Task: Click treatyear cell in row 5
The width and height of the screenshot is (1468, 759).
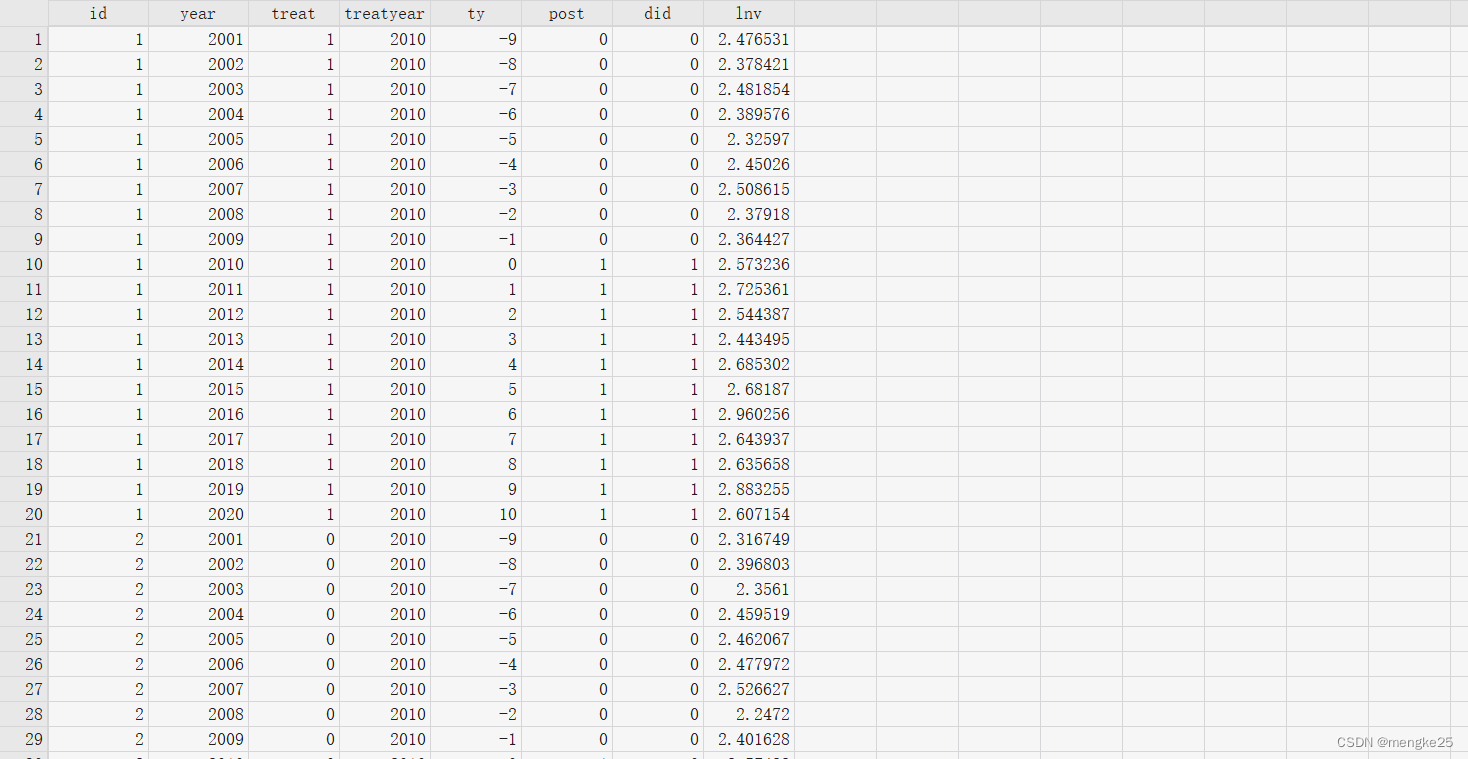Action: click(x=385, y=139)
